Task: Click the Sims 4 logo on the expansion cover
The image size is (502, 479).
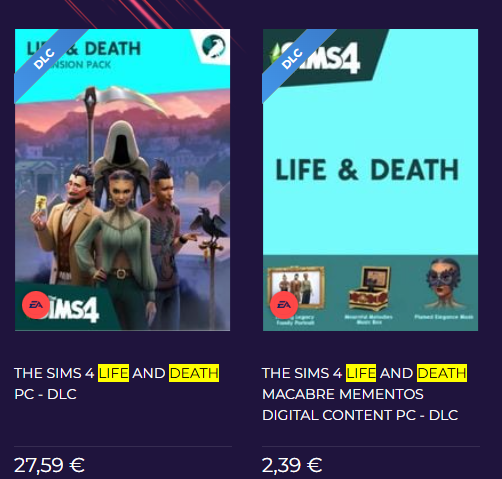Action: coord(72,309)
